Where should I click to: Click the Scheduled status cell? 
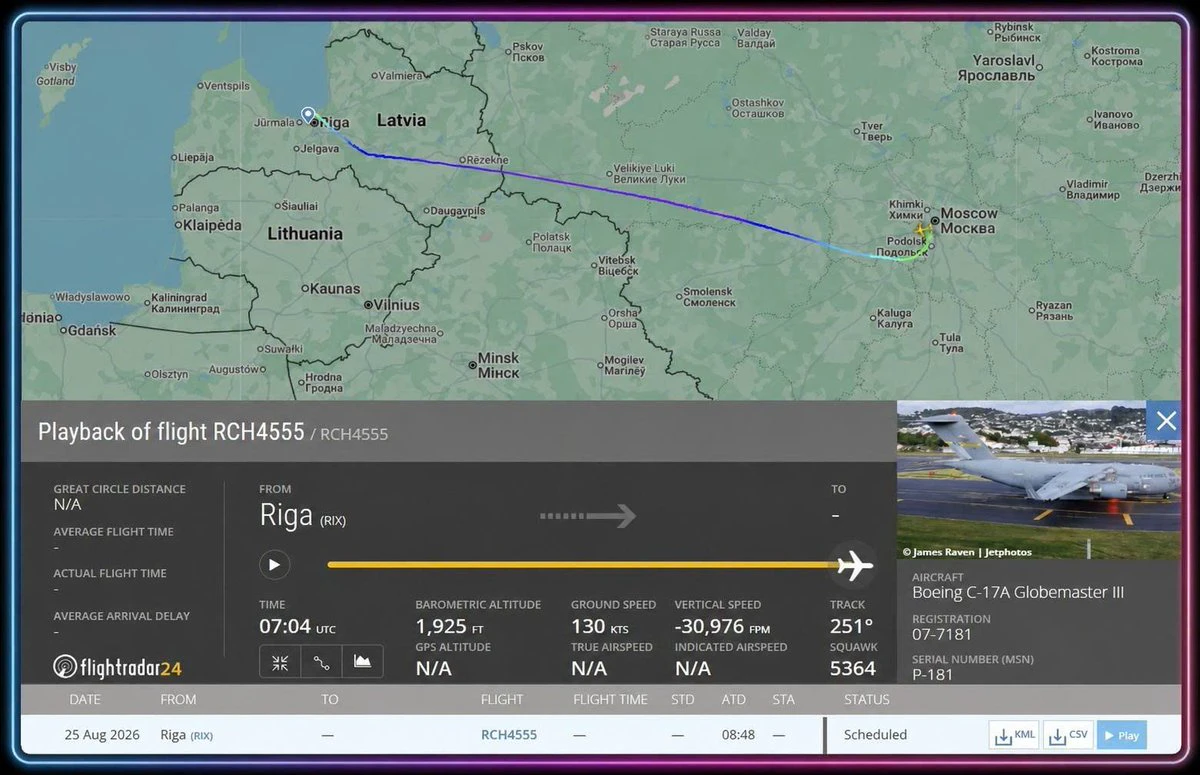875,735
